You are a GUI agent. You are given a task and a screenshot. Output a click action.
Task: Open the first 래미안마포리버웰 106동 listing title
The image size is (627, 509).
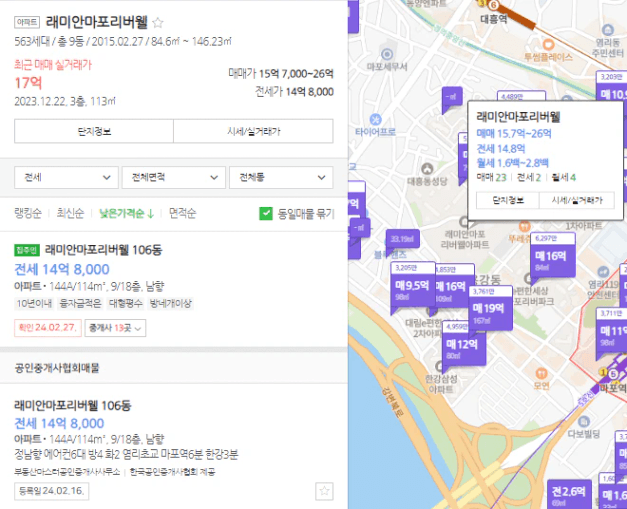coord(103,250)
